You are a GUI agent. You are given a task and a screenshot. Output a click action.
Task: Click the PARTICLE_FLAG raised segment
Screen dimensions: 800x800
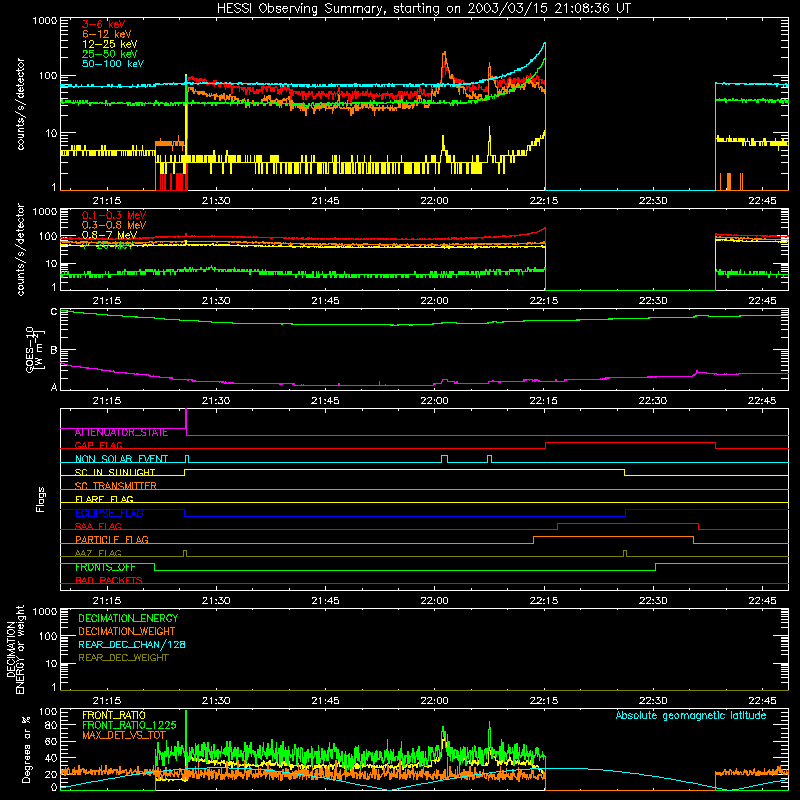point(613,537)
